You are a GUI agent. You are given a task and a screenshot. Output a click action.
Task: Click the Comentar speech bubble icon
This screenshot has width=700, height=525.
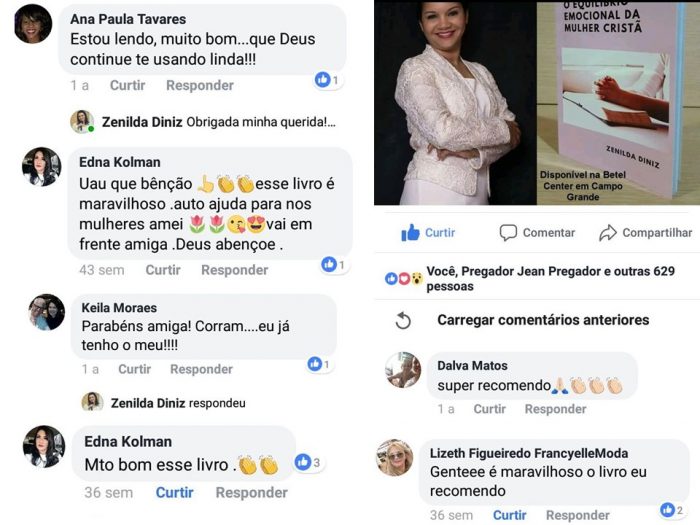pos(508,233)
